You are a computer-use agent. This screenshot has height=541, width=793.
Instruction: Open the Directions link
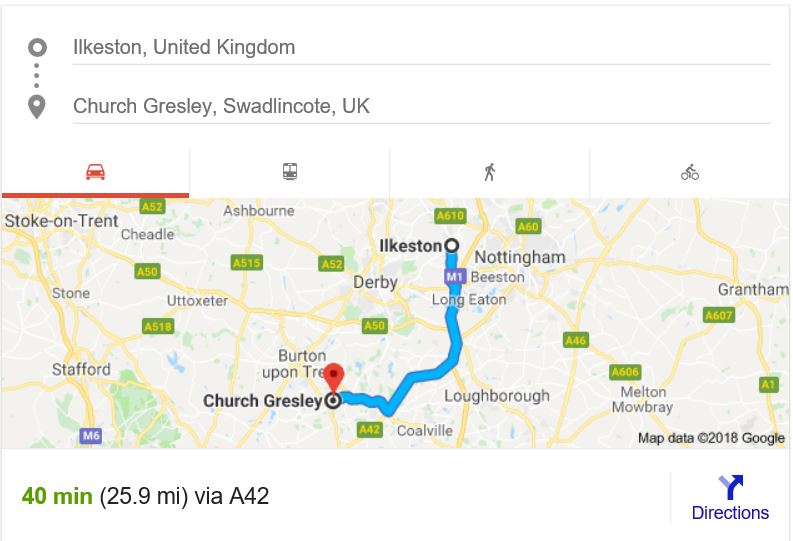(x=730, y=513)
